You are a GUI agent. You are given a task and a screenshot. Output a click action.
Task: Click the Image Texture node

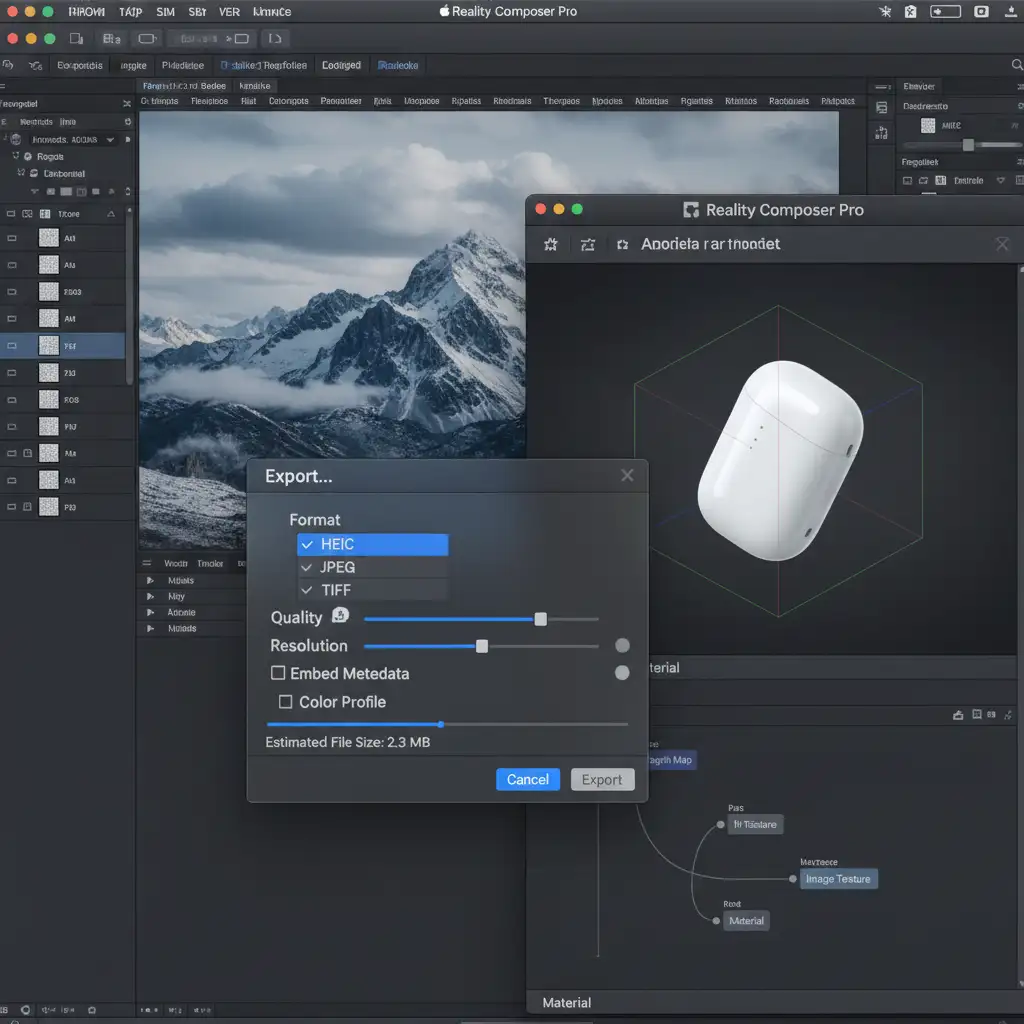point(837,879)
